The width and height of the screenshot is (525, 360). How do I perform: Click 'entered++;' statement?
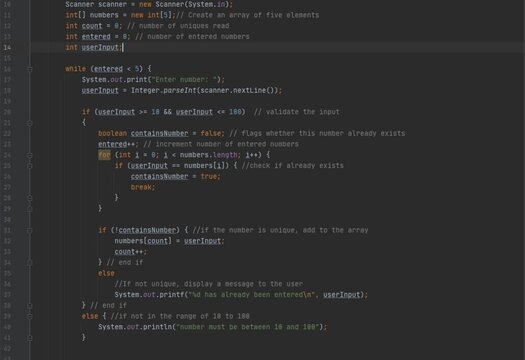coord(118,144)
